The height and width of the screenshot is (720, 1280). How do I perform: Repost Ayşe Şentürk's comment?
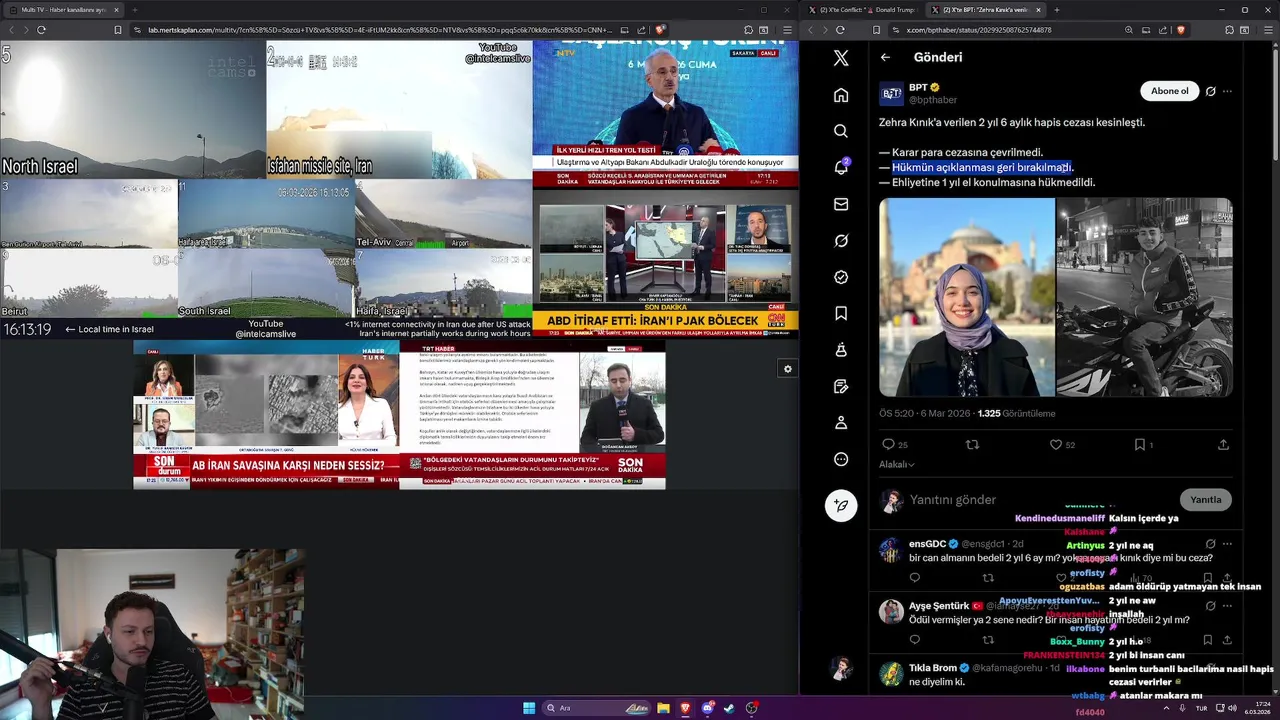point(988,639)
